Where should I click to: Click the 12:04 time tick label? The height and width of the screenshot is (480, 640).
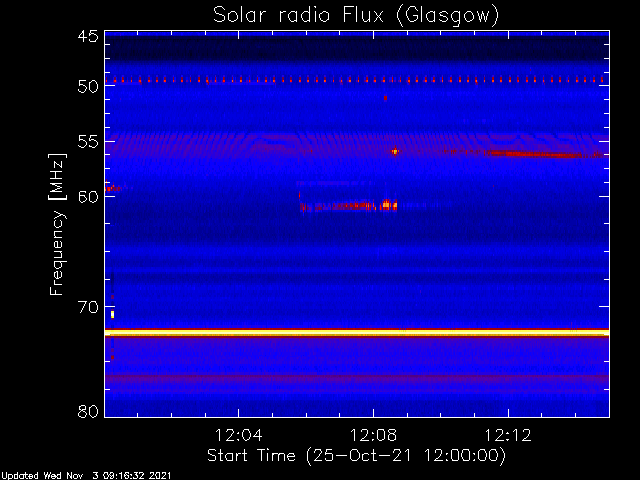239,435
